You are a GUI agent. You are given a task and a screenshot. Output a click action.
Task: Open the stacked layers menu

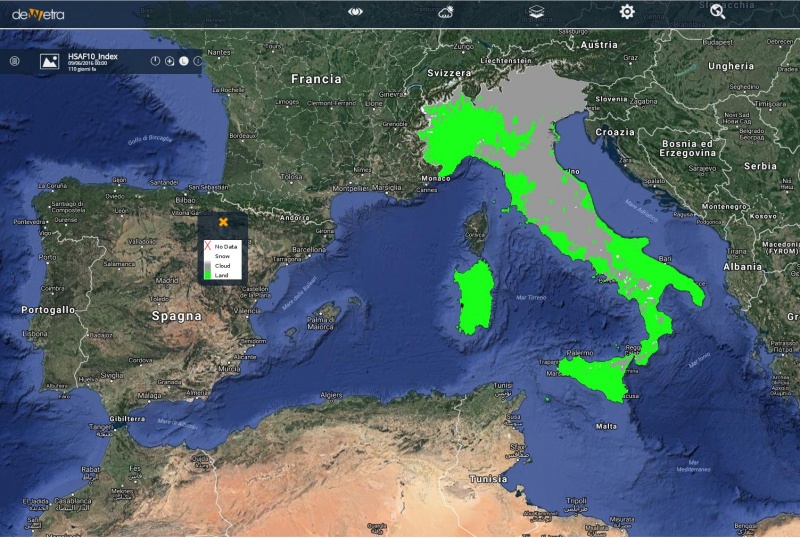(536, 12)
